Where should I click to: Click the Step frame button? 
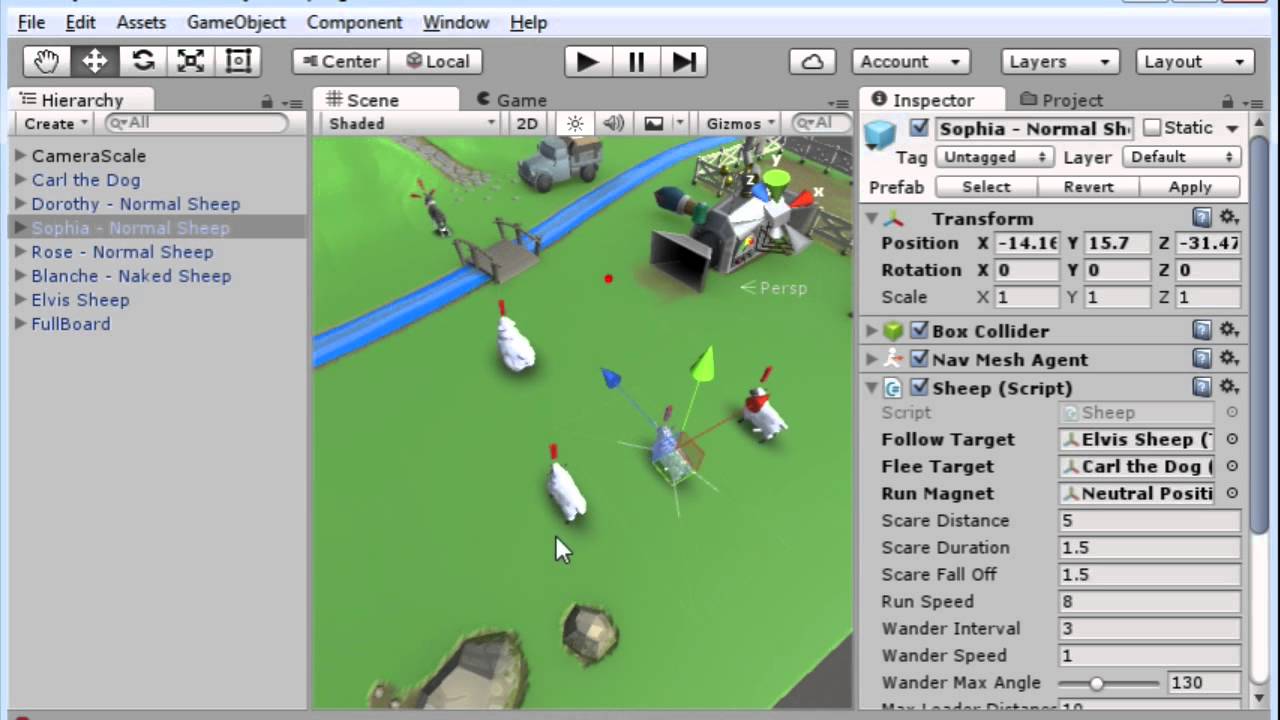pos(684,62)
